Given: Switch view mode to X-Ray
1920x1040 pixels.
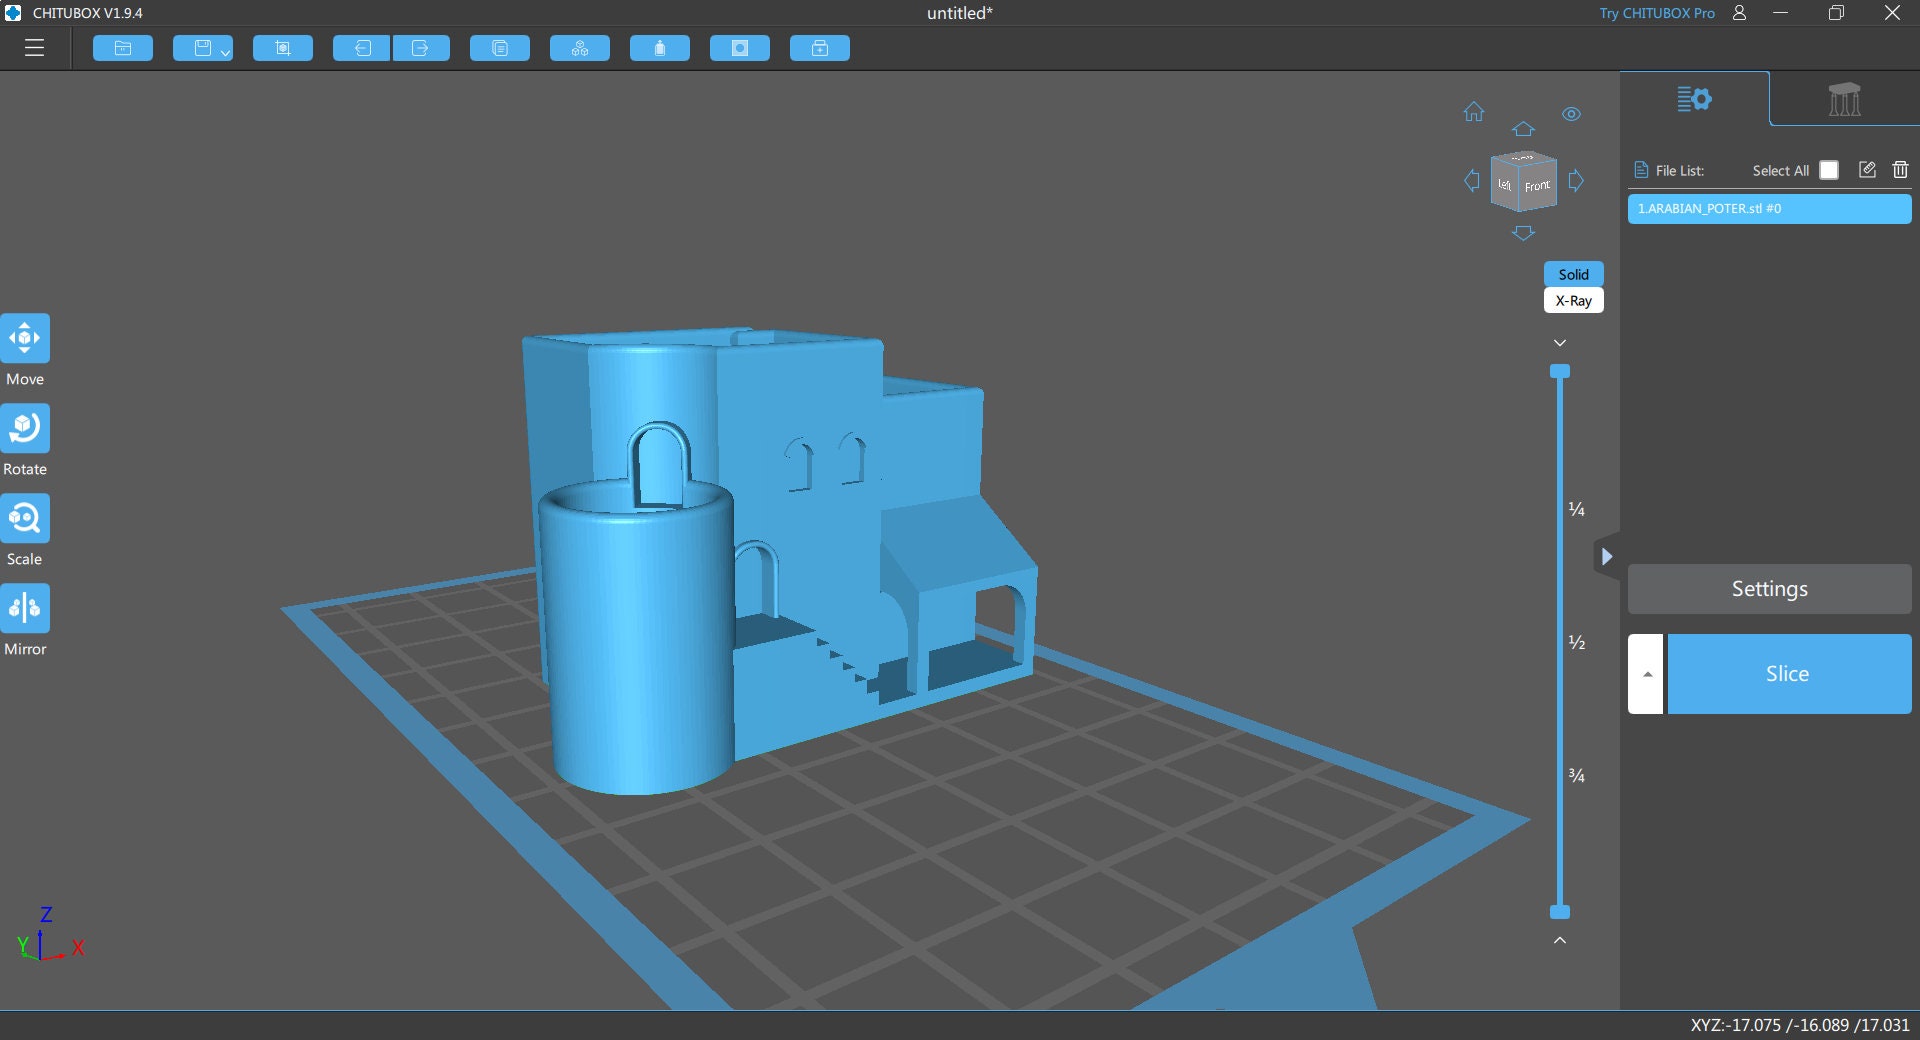Looking at the screenshot, I should pos(1573,300).
